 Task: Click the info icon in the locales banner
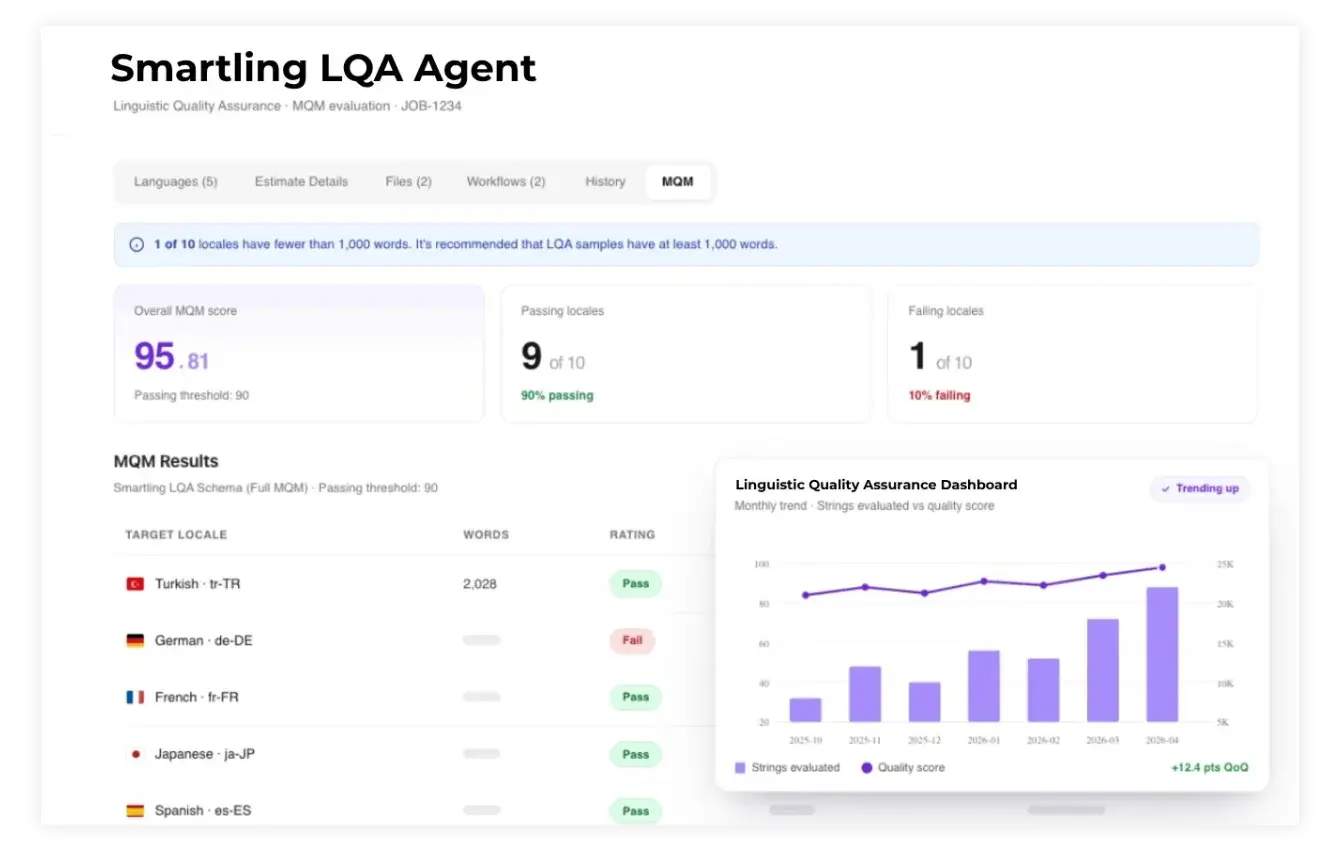pos(137,244)
